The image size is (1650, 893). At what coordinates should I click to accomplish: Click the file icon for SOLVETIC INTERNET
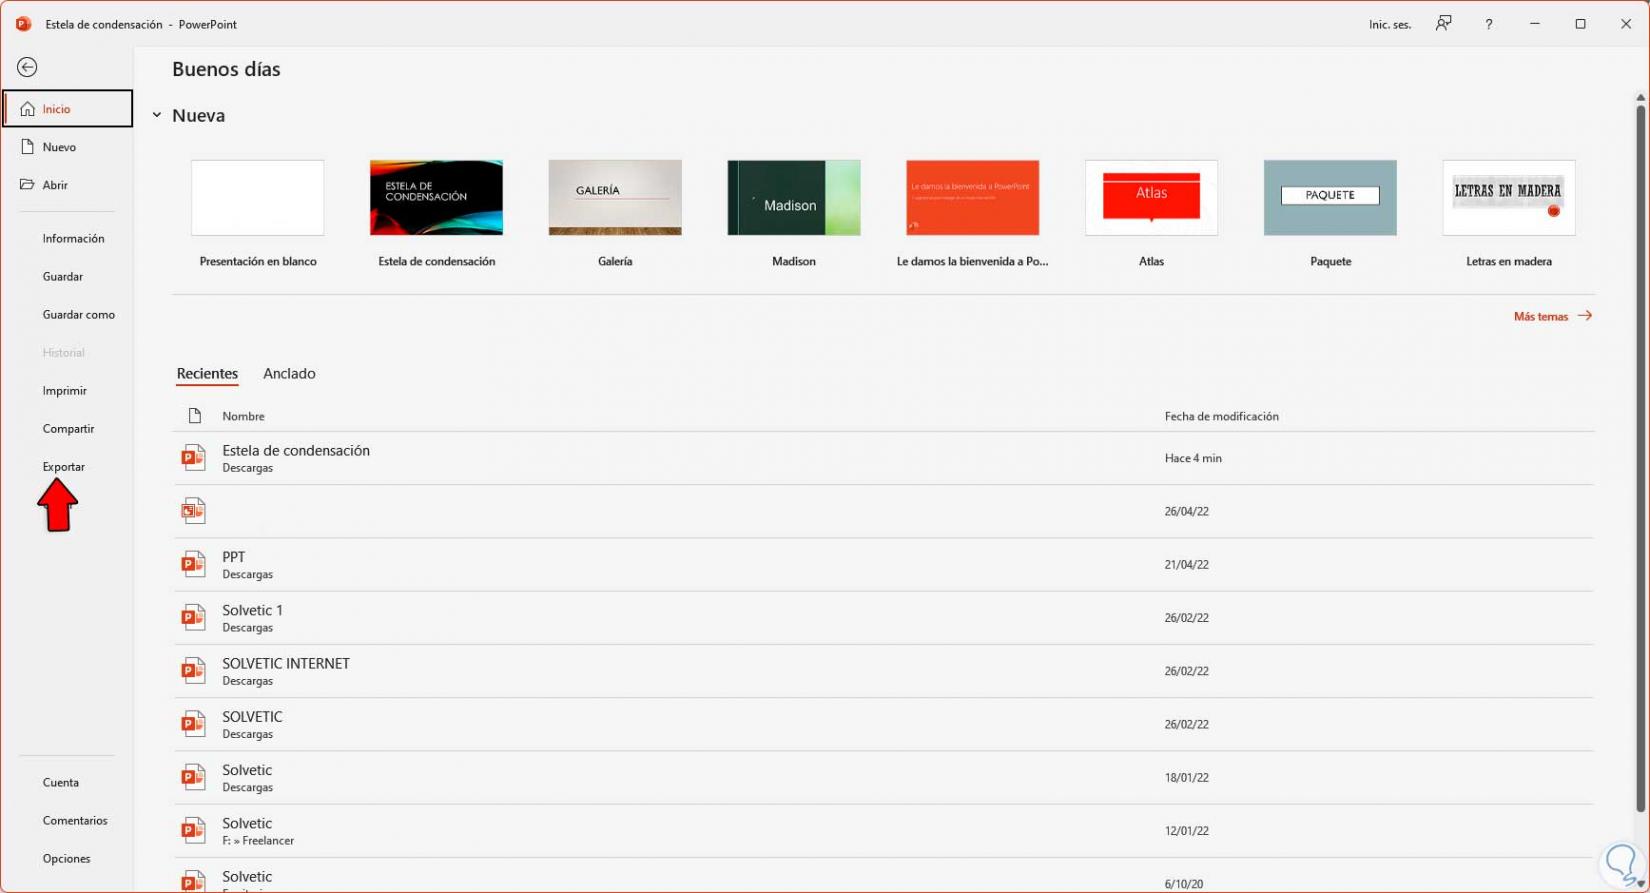pyautogui.click(x=193, y=671)
